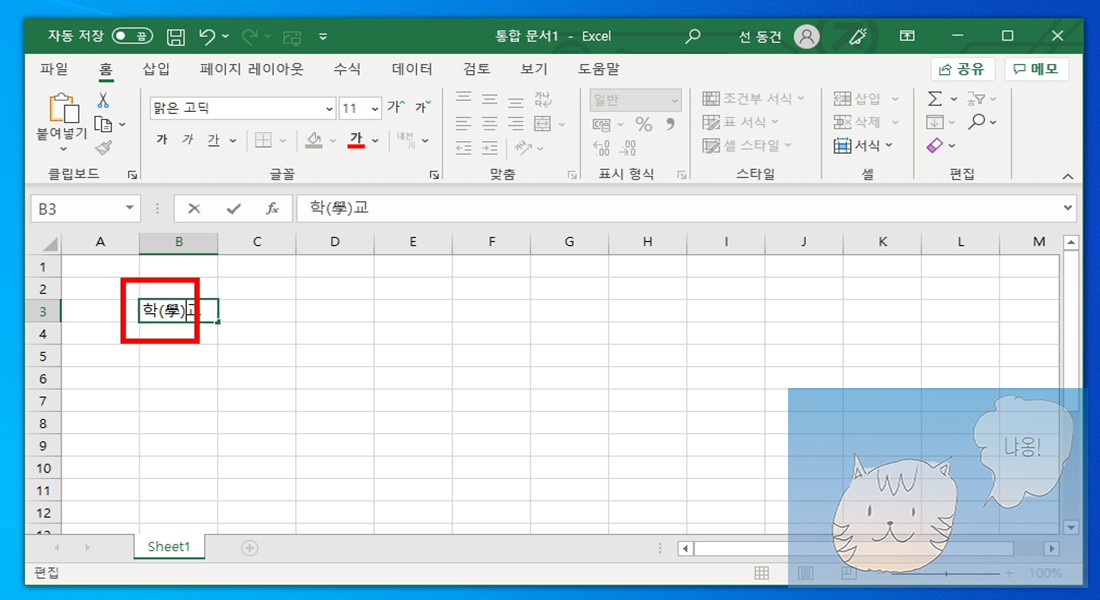Switch to the 보기 tab
Viewport: 1100px width, 600px height.
[533, 69]
